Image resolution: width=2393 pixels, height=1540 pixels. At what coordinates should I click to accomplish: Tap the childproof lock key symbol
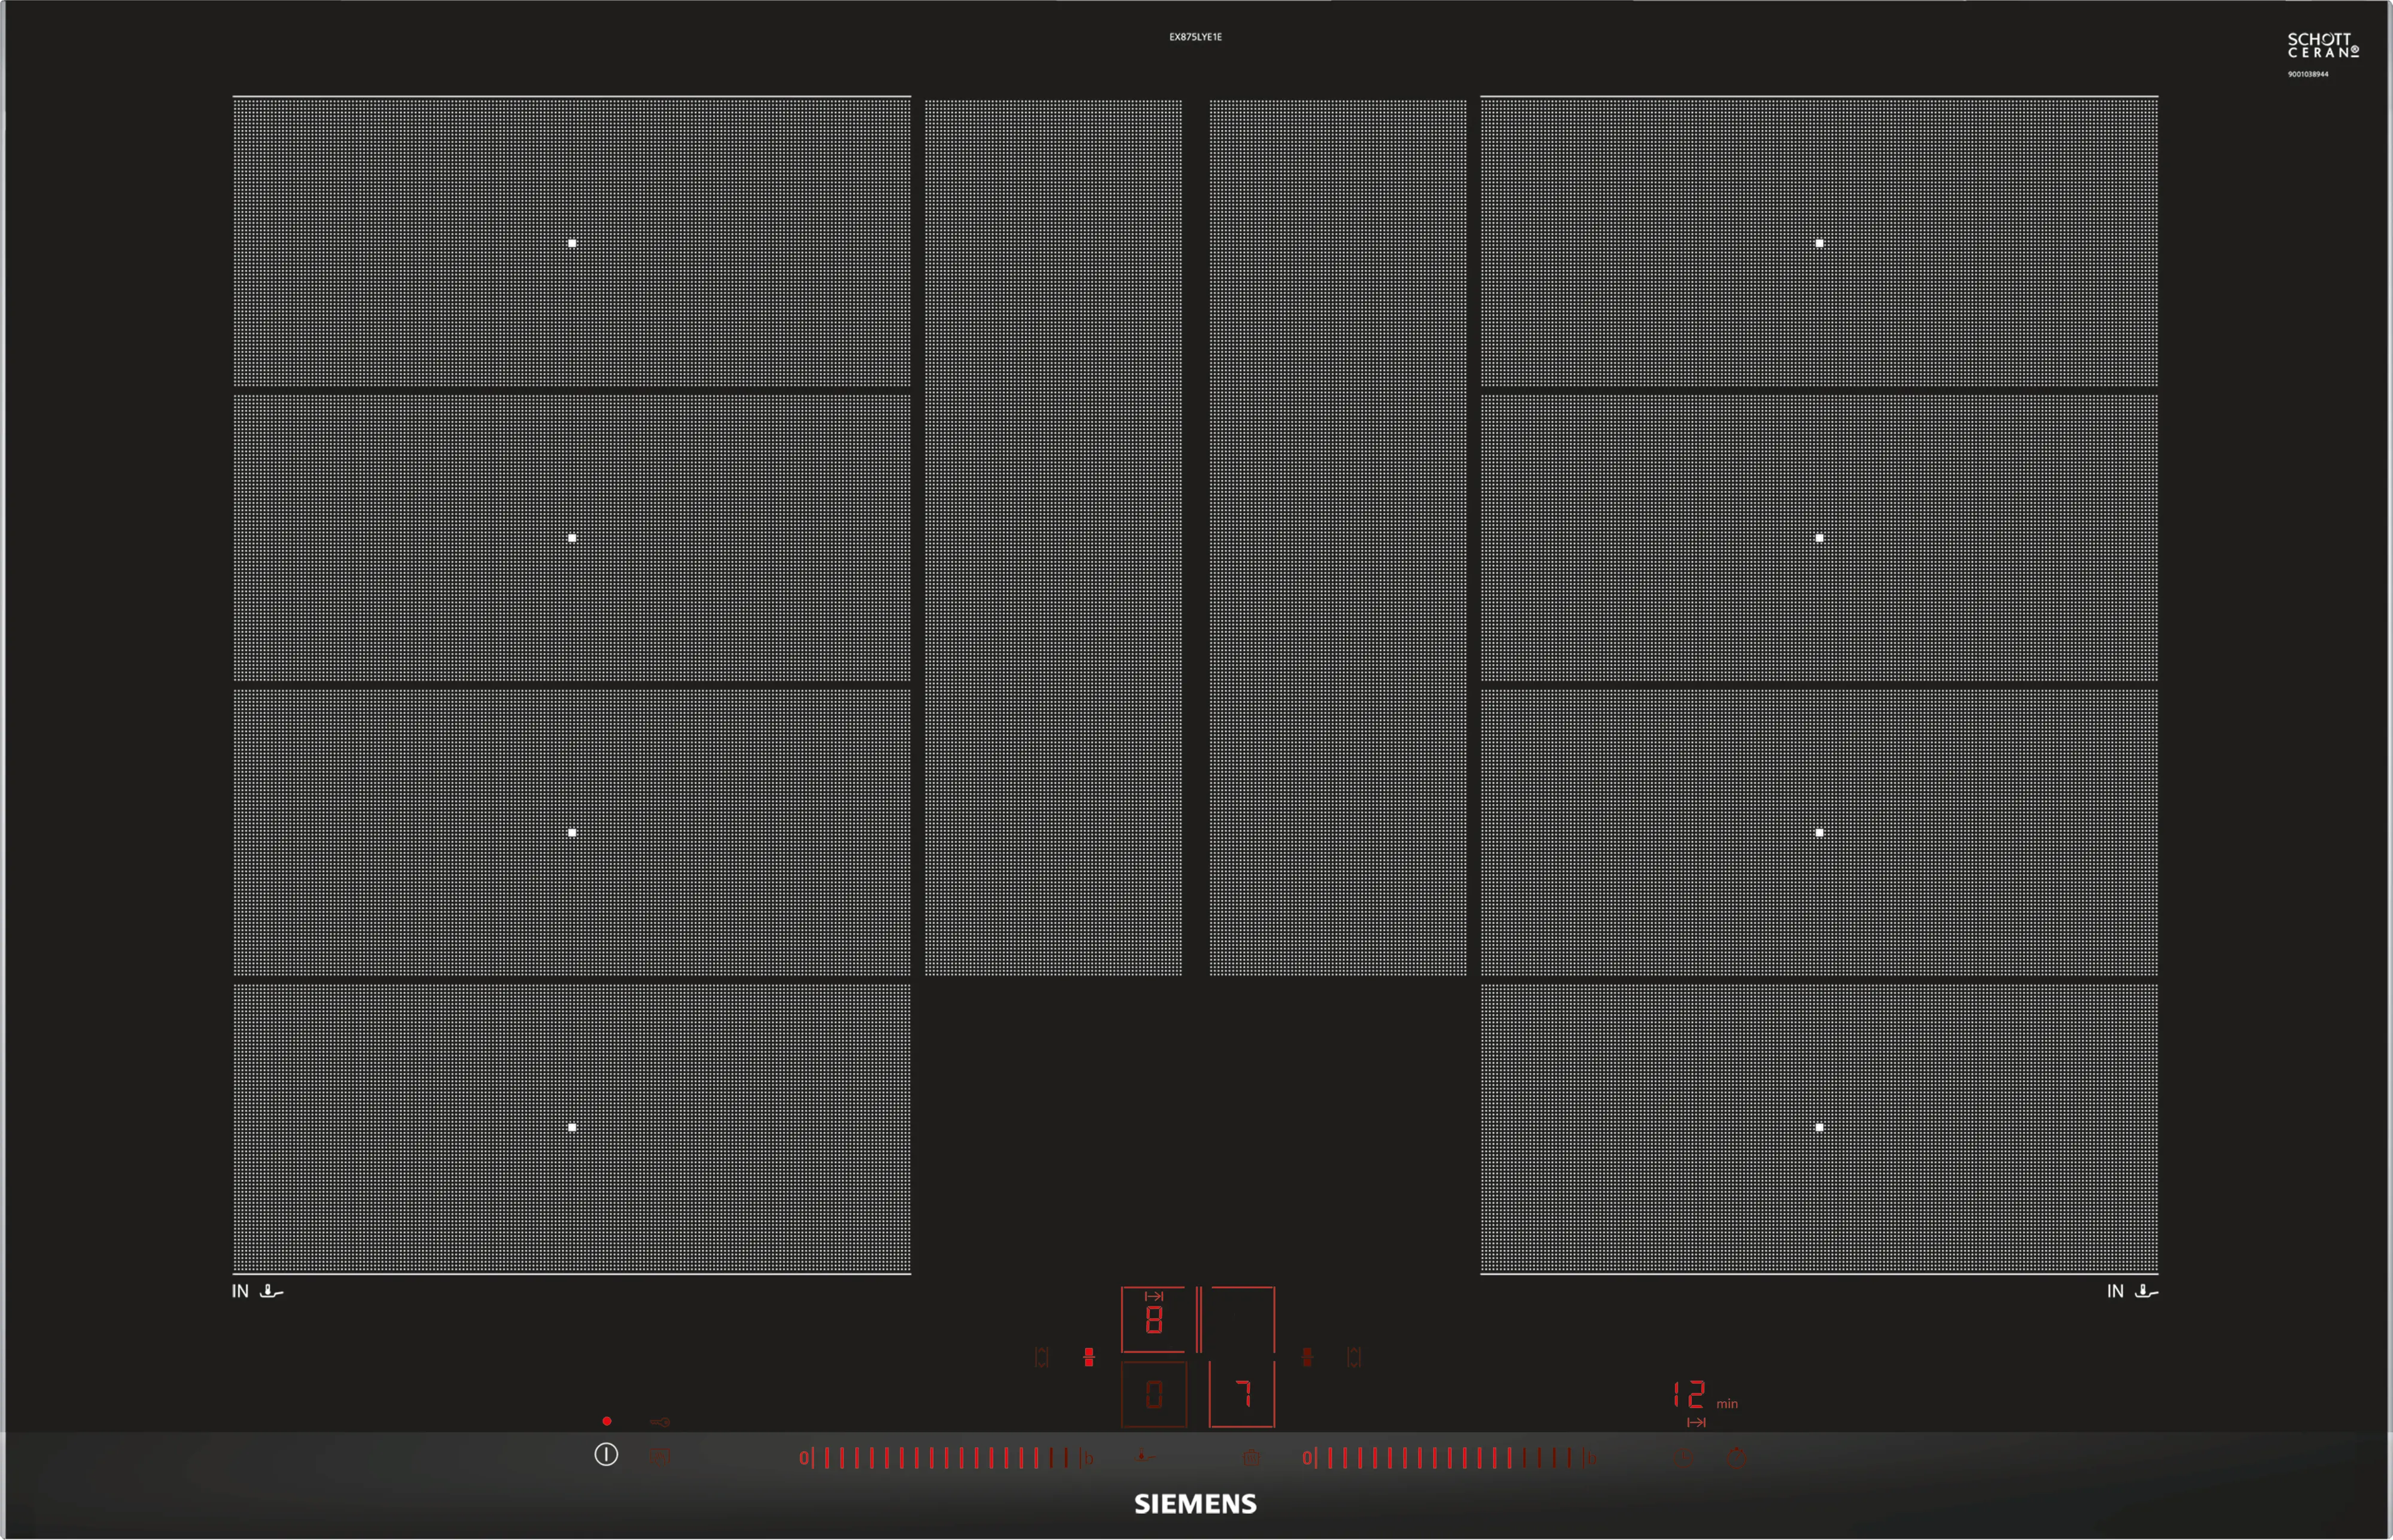click(x=660, y=1422)
